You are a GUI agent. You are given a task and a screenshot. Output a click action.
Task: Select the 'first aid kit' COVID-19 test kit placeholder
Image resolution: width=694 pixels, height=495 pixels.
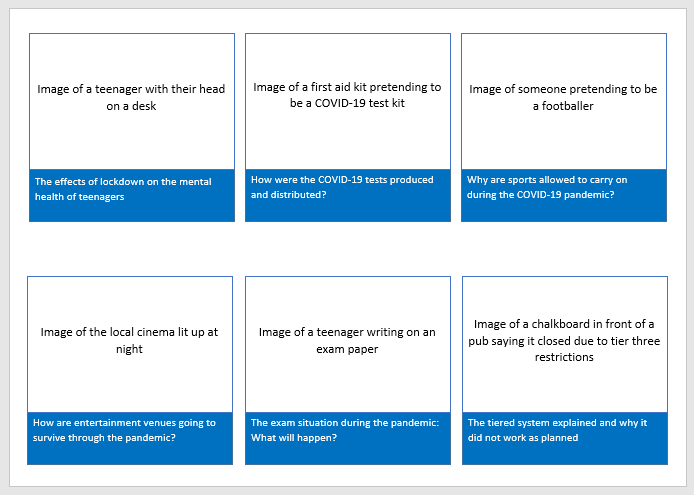[348, 101]
